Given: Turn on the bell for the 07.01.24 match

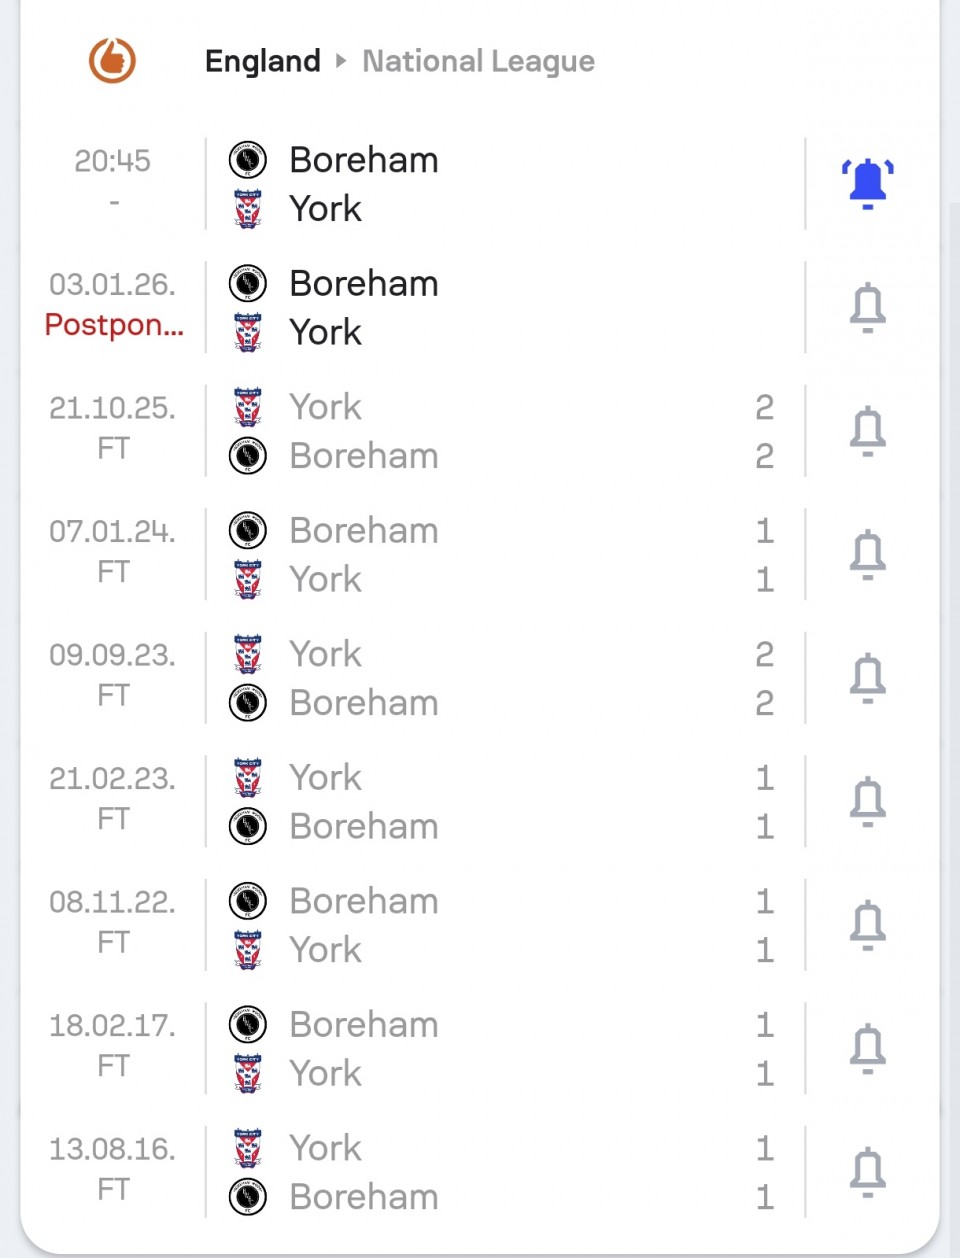Looking at the screenshot, I should click(867, 554).
